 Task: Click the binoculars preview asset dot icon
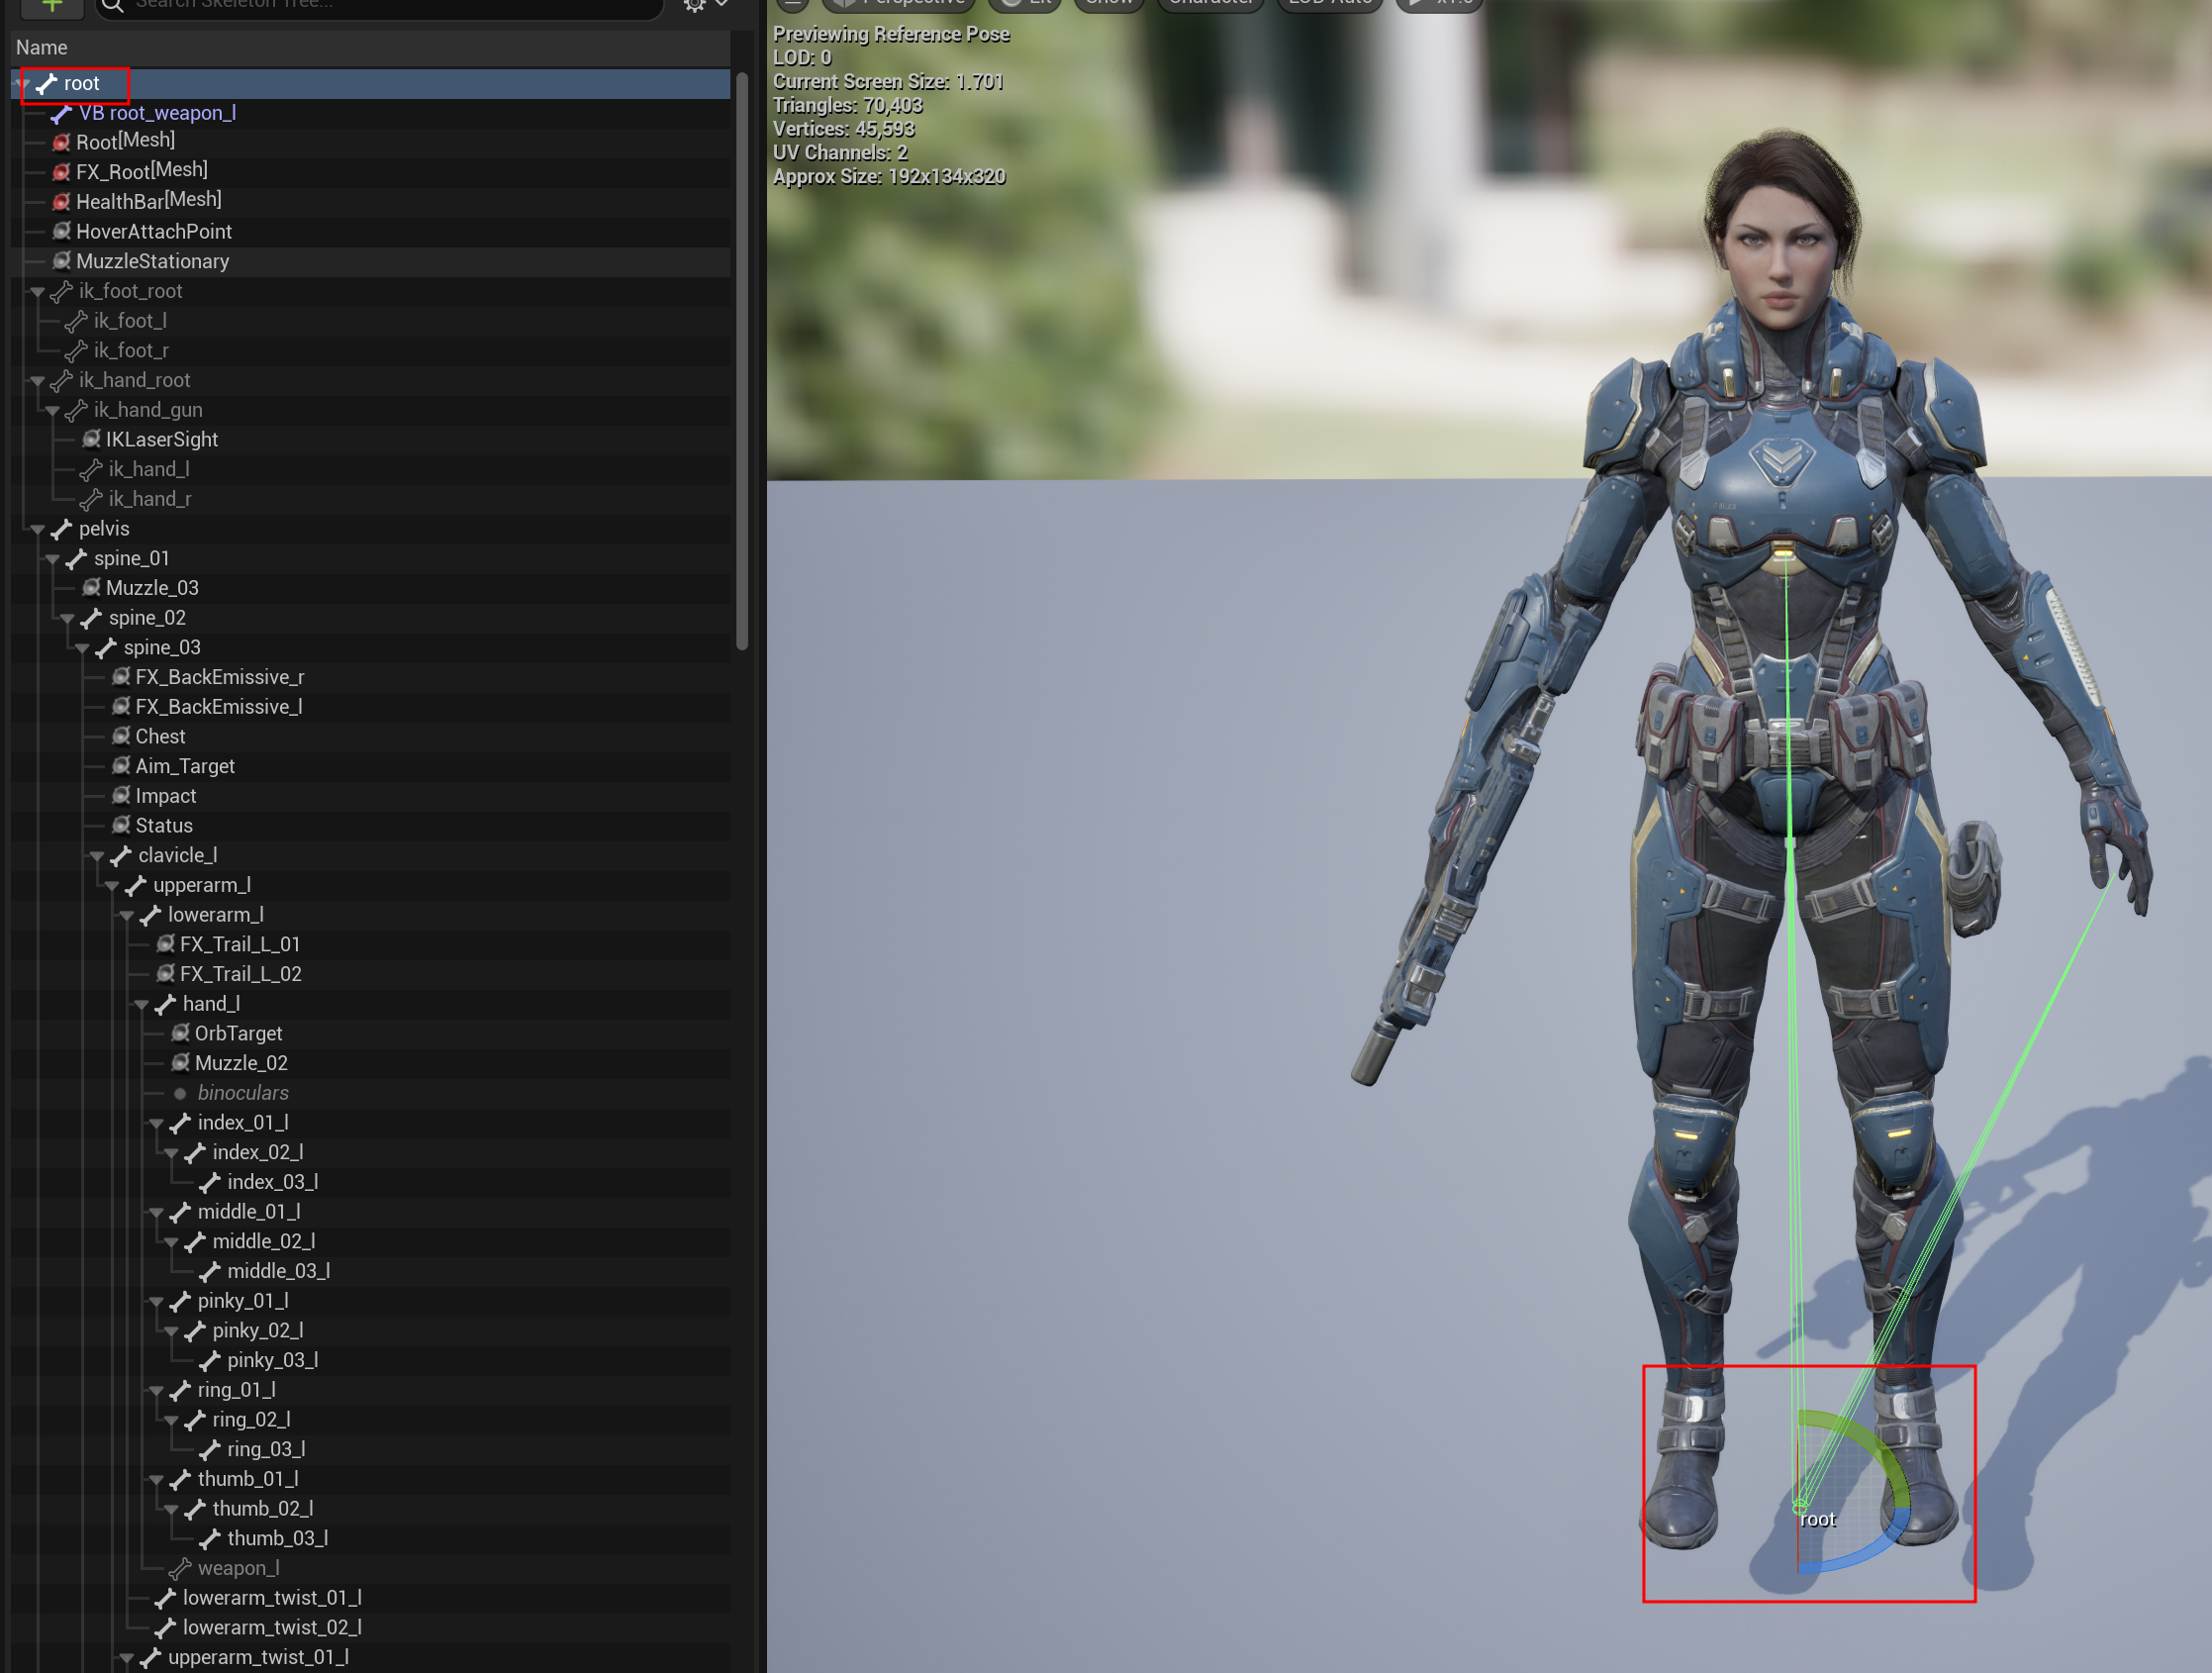point(180,1093)
